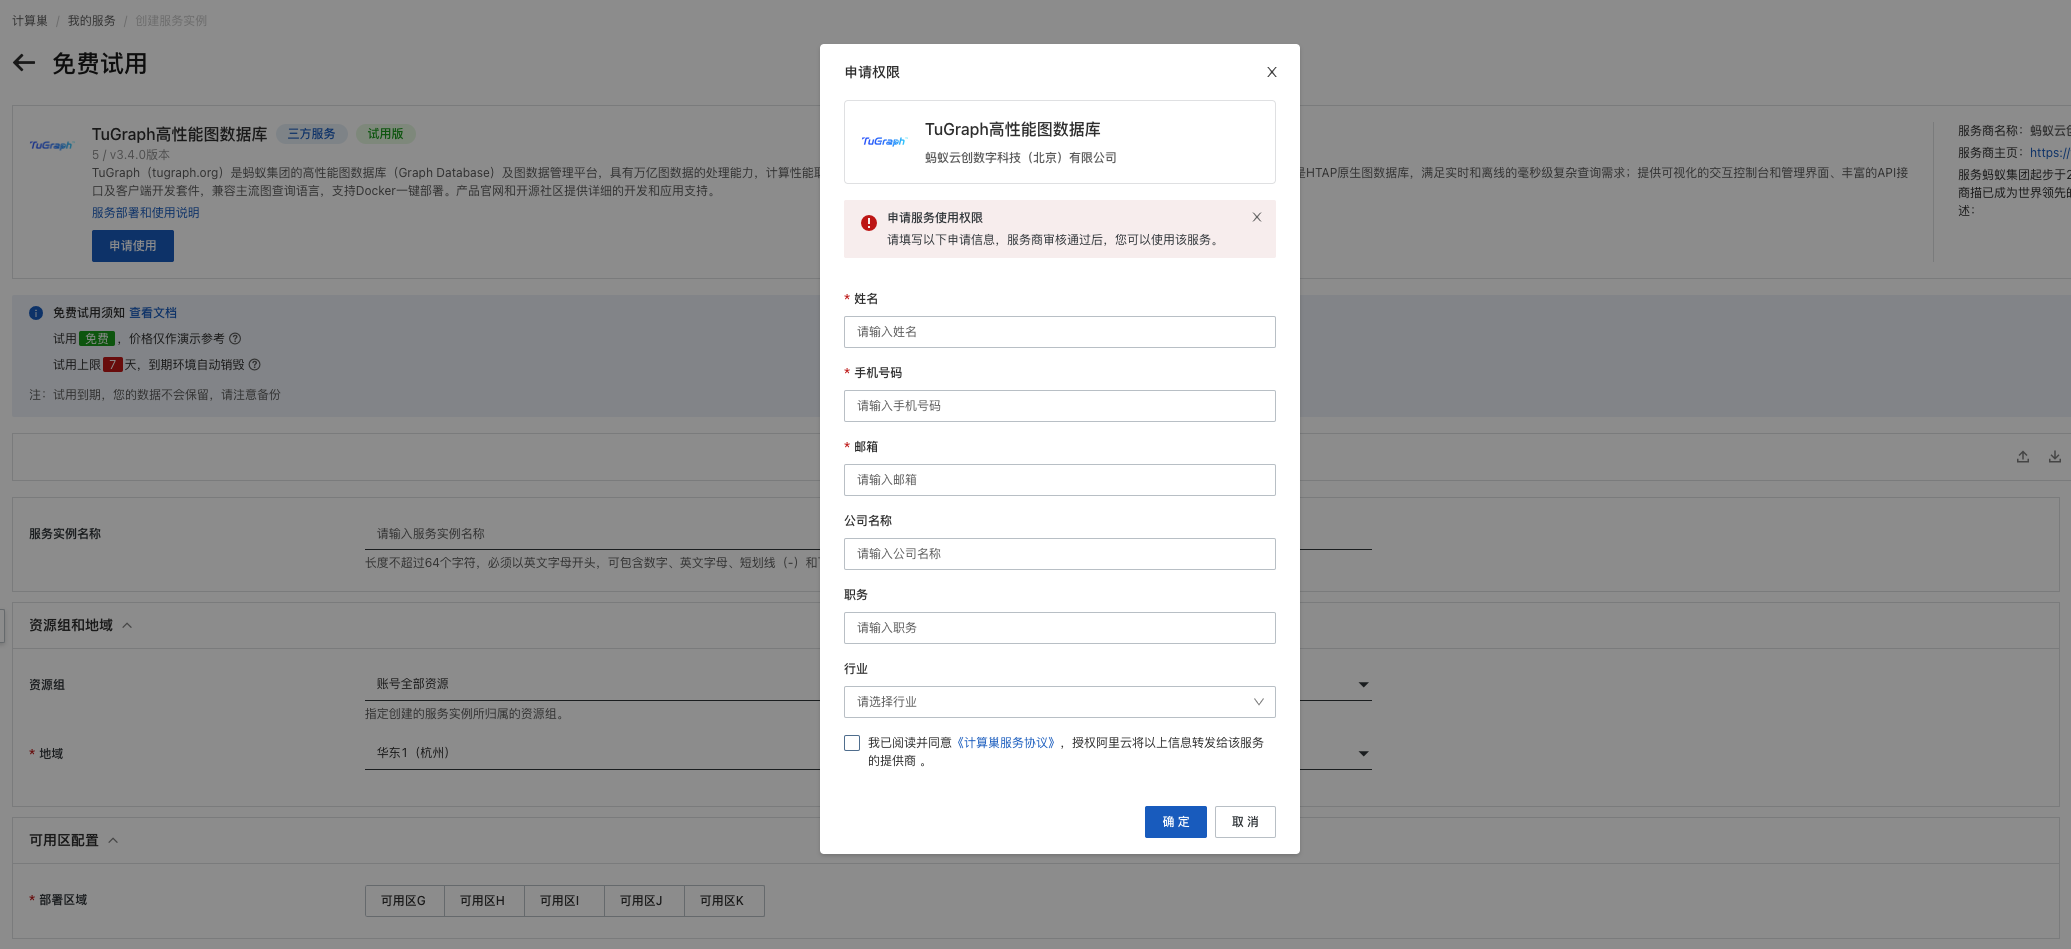
Task: Collapse the 可用区配置 section
Action: coord(113,841)
